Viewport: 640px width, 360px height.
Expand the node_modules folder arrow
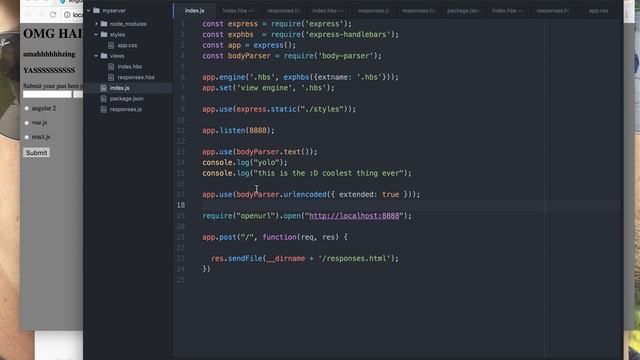click(96, 24)
